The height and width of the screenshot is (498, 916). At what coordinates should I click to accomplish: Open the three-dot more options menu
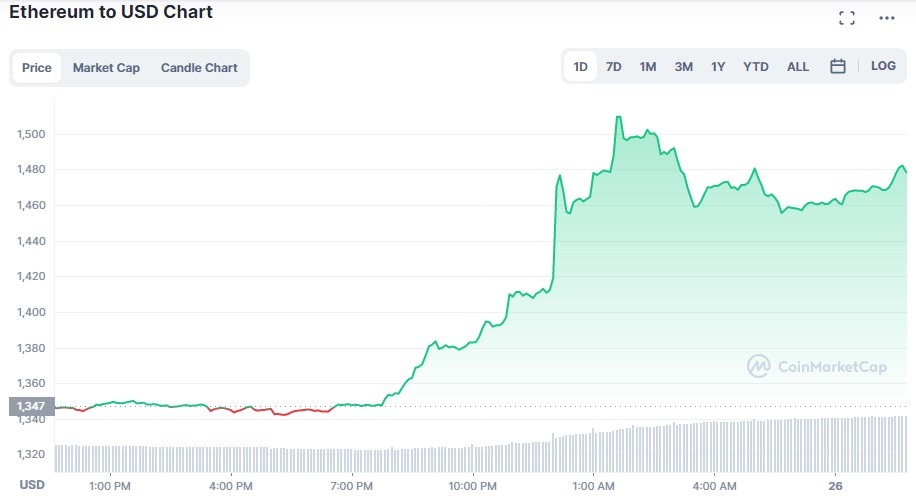(887, 18)
